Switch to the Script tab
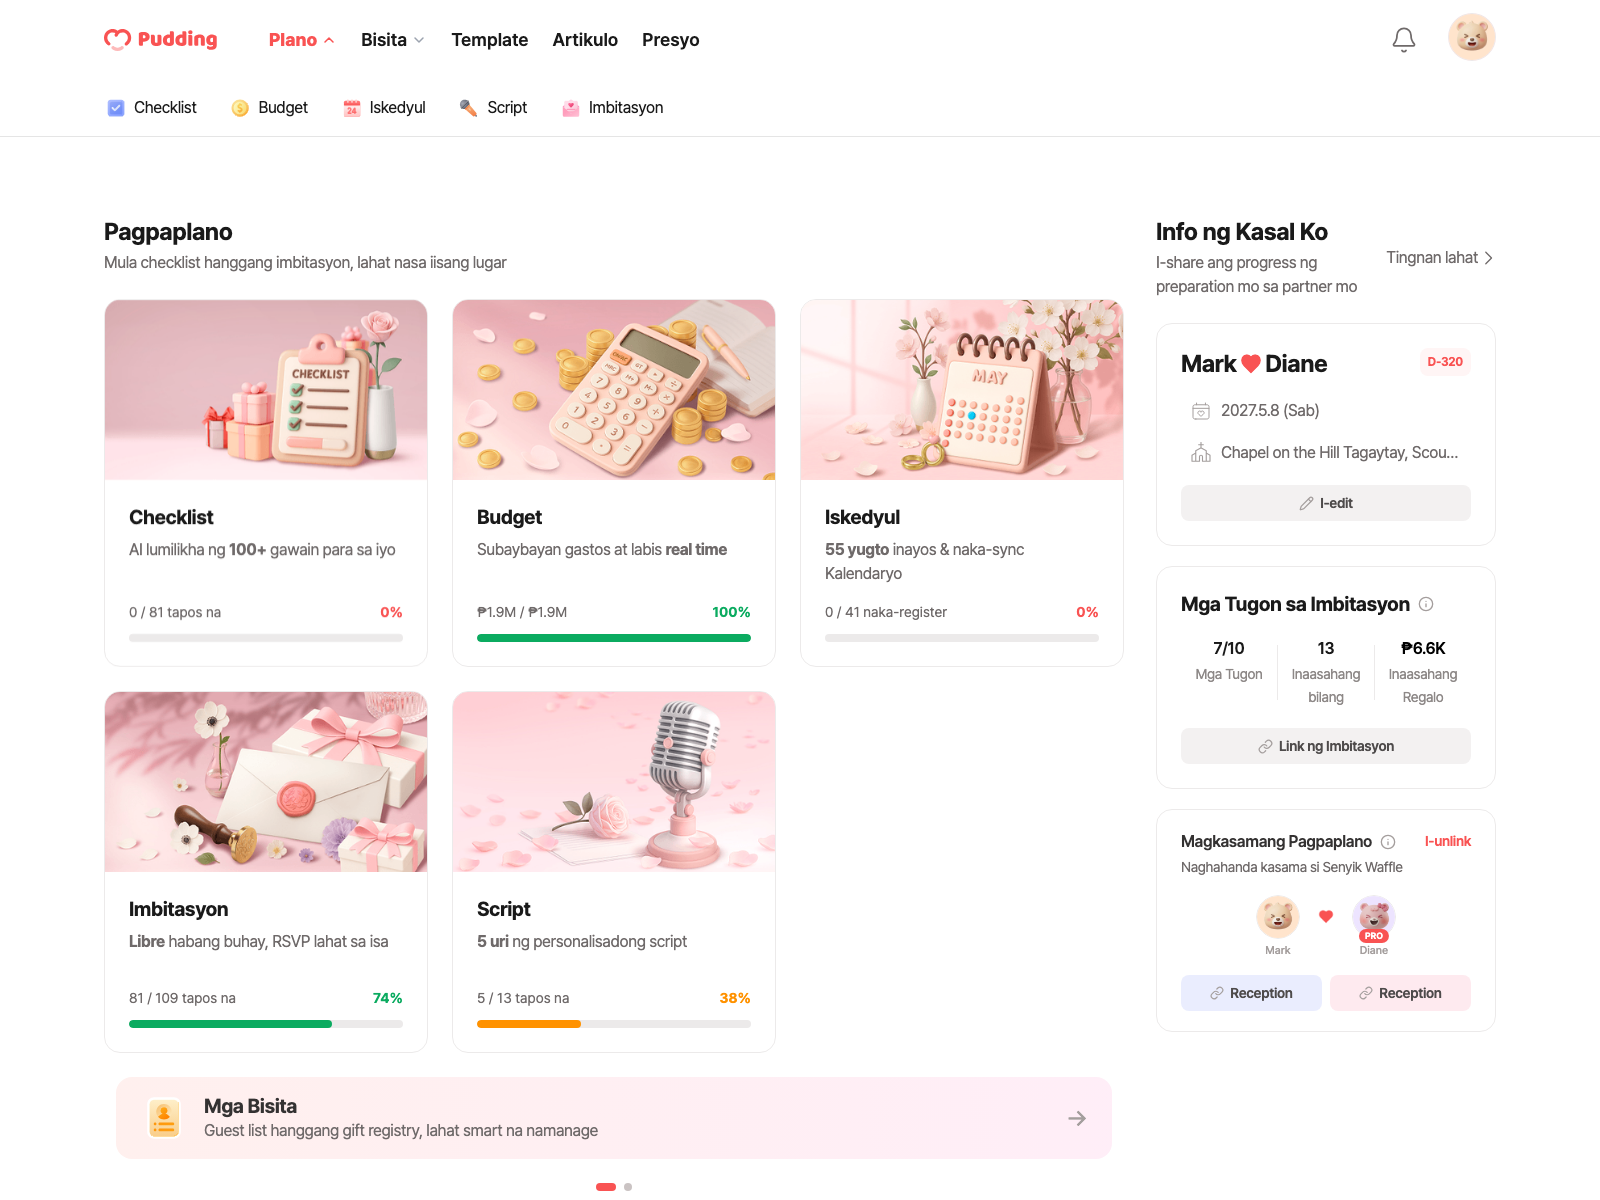This screenshot has height=1200, width=1600. coord(493,108)
